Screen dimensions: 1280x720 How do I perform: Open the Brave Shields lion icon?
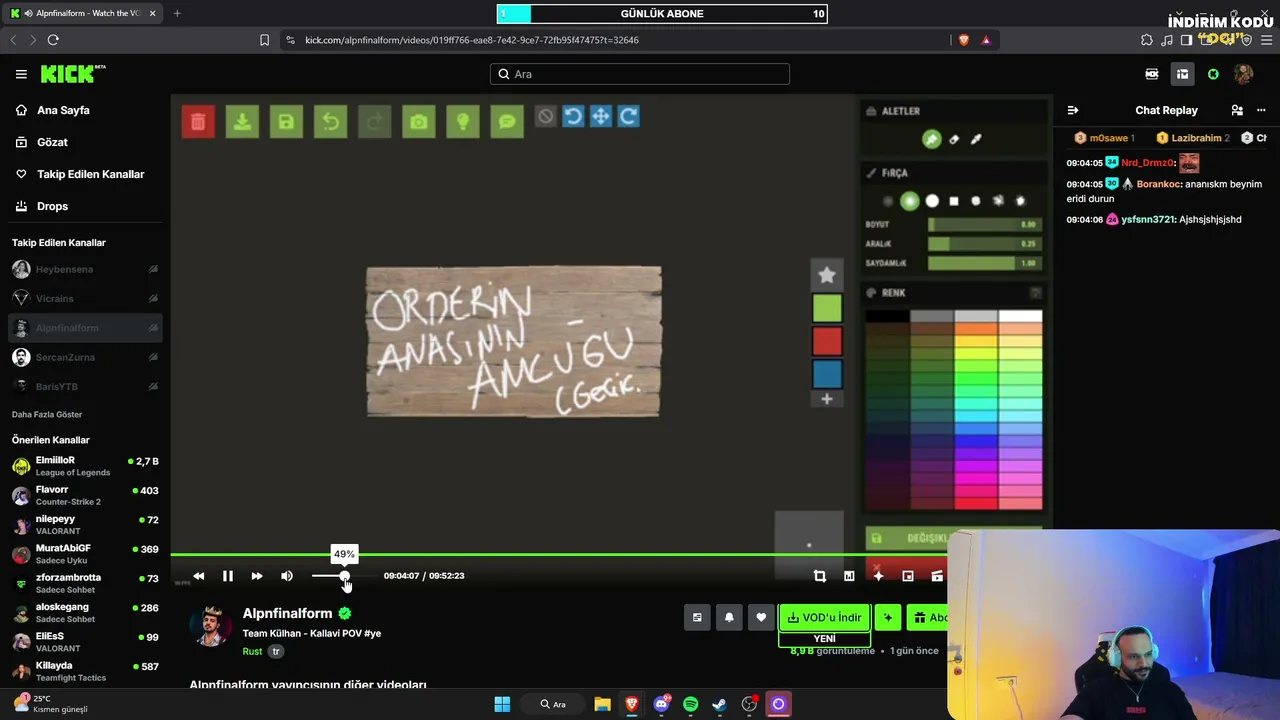964,40
